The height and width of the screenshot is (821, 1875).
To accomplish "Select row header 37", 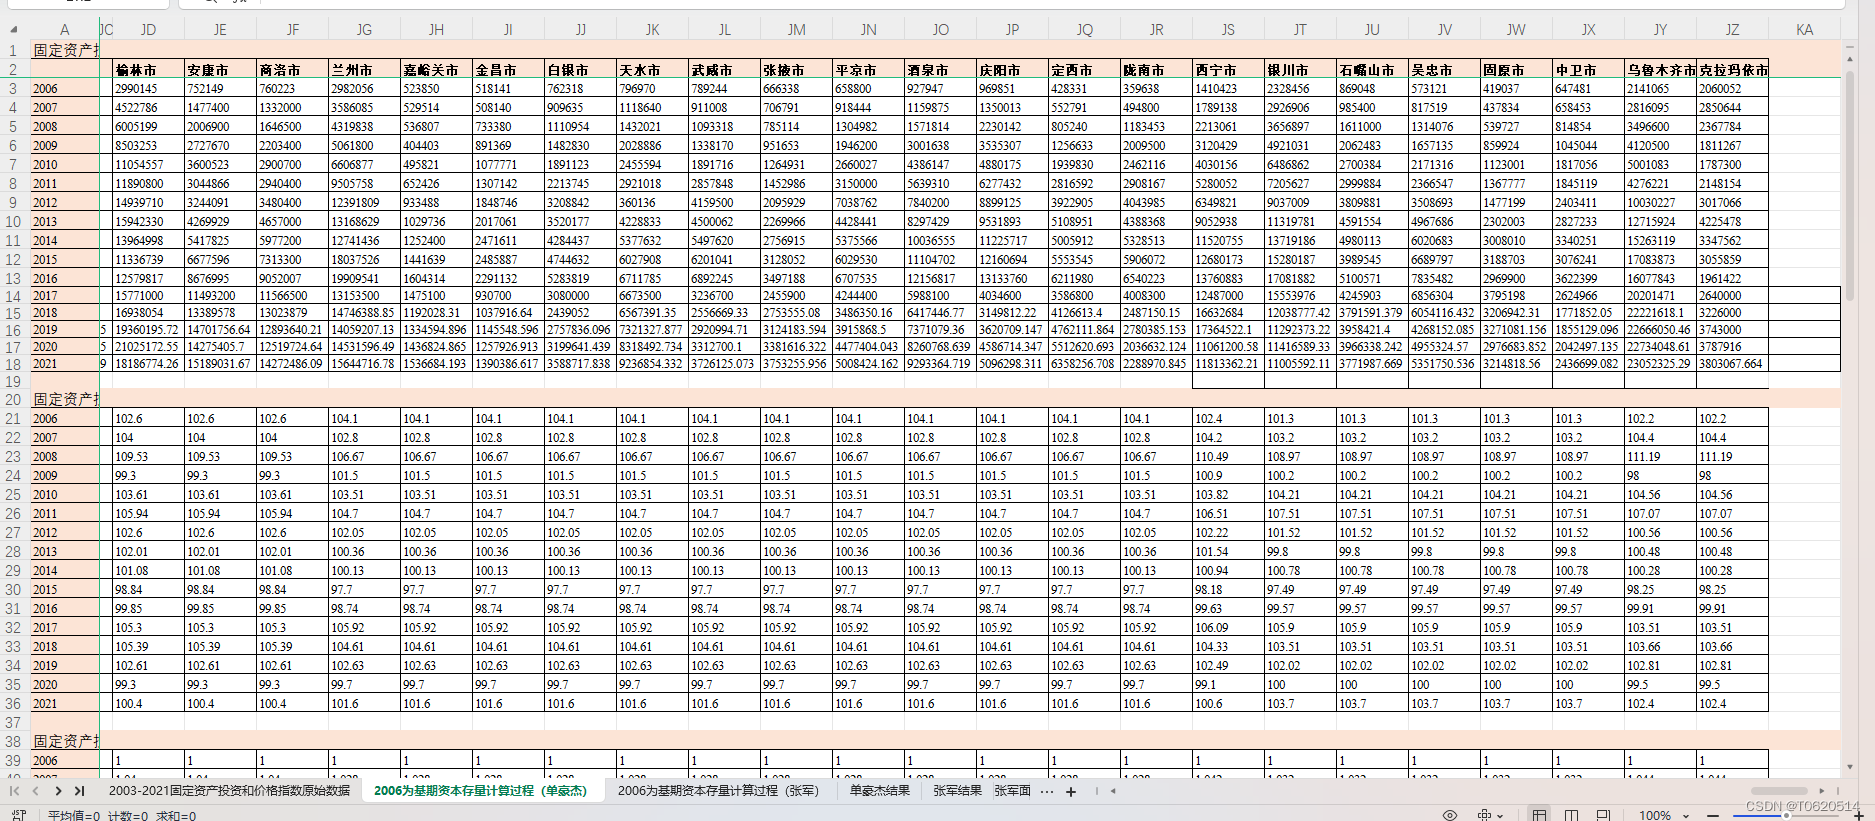I will click(x=13, y=722).
